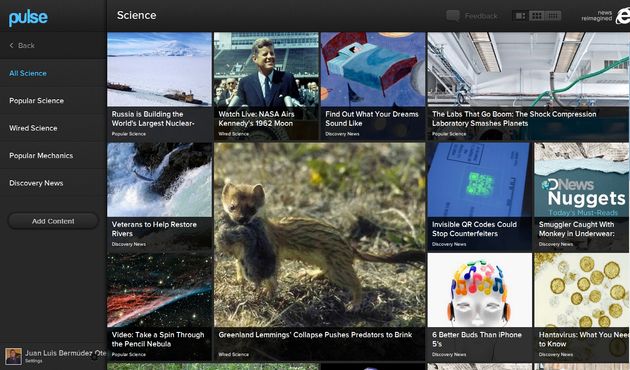Click the user name Juan Luis Bermudez

[65, 353]
